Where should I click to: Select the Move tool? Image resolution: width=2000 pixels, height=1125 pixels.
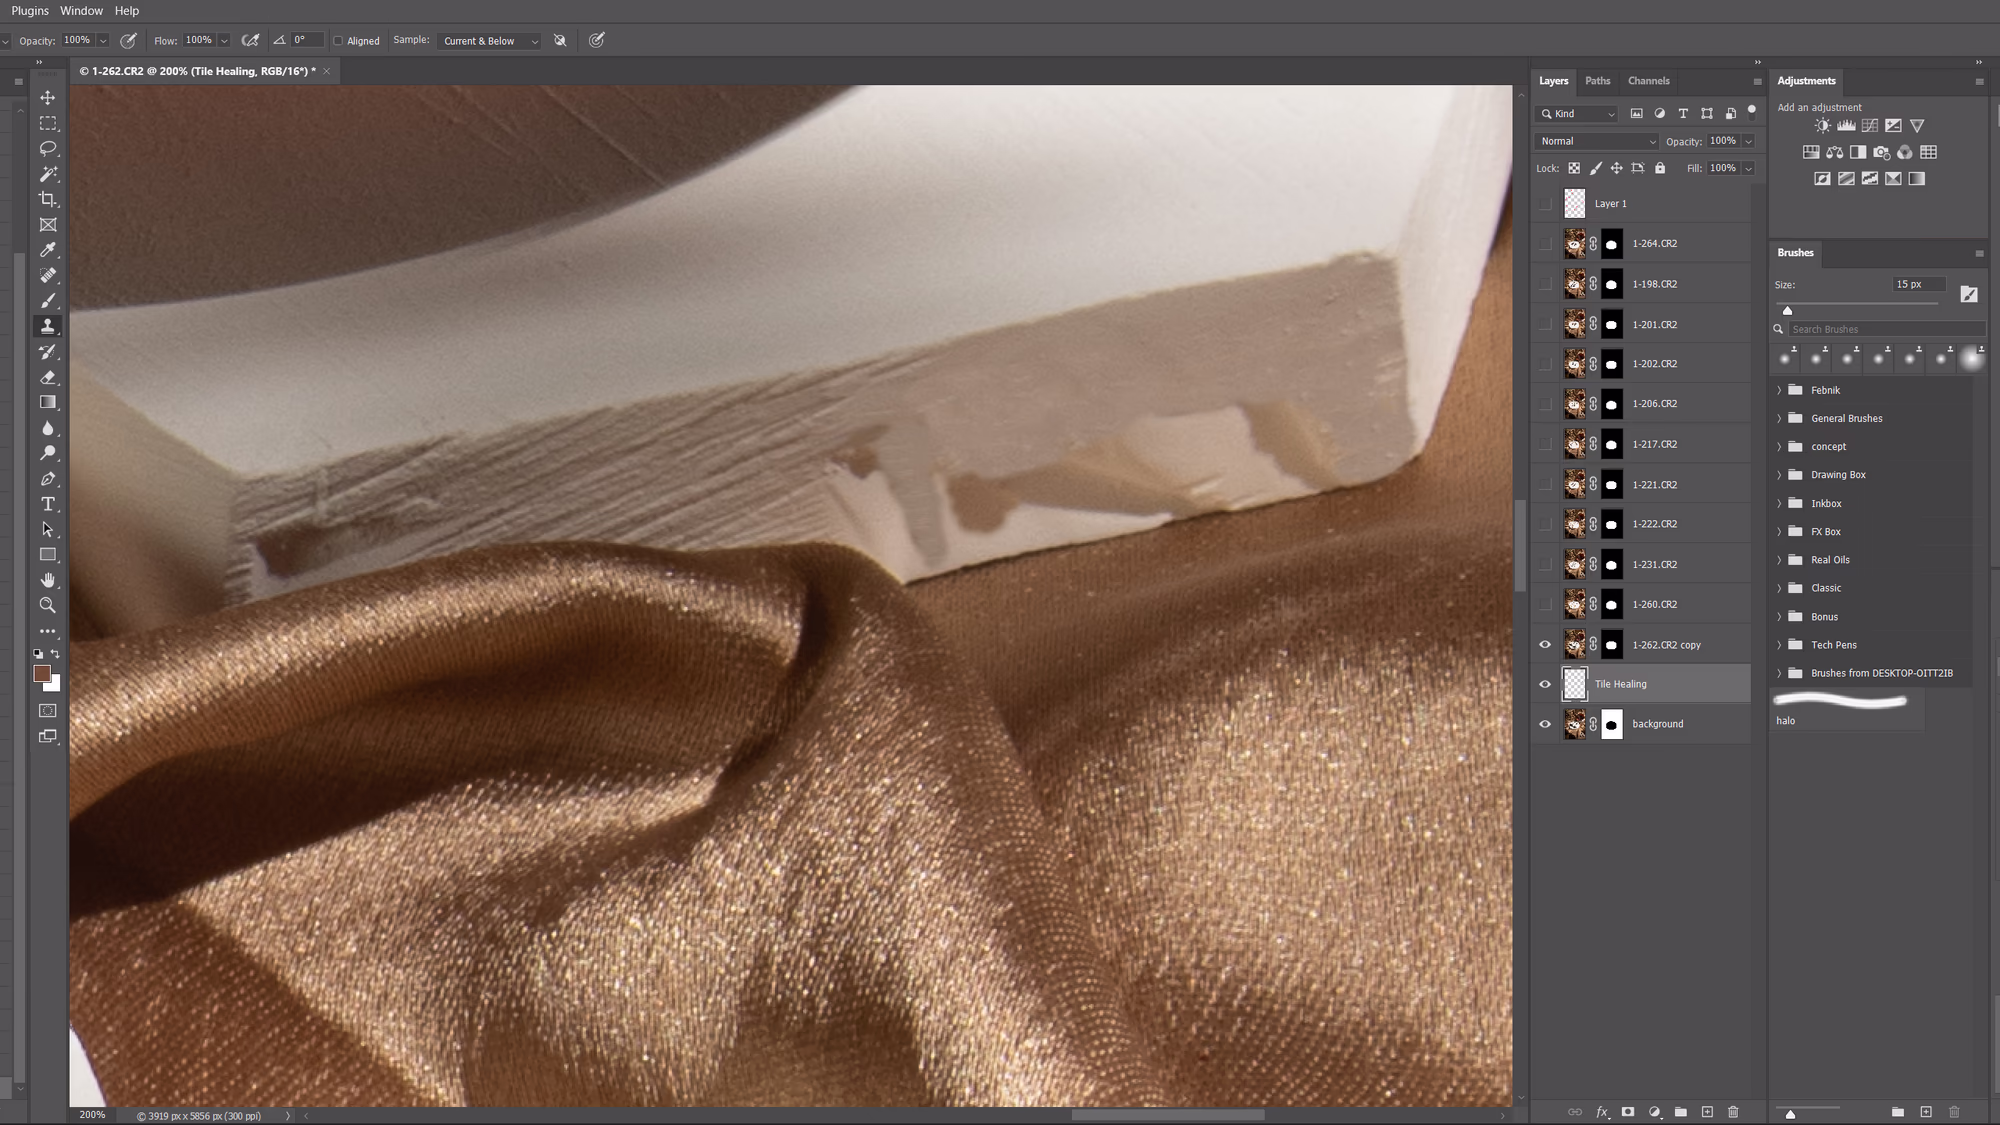pyautogui.click(x=47, y=98)
